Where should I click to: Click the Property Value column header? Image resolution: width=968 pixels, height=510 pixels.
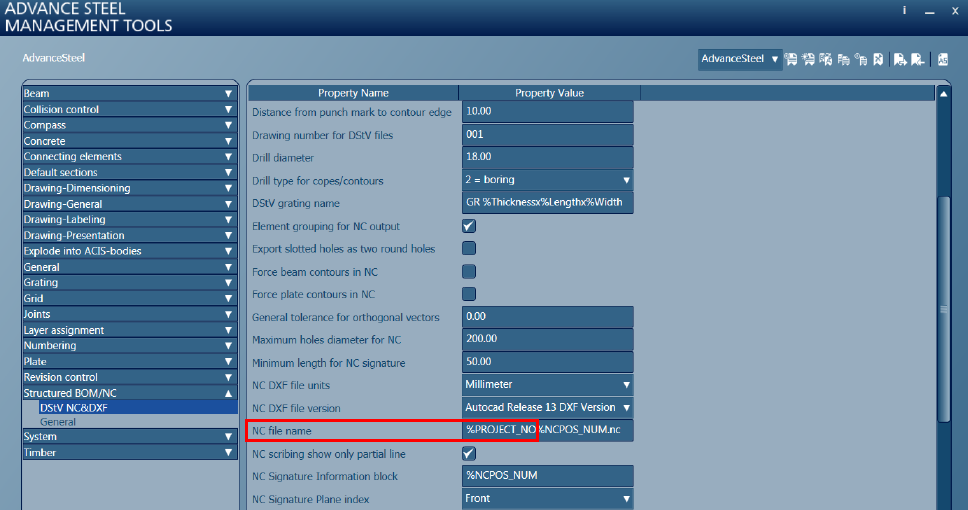pyautogui.click(x=549, y=93)
